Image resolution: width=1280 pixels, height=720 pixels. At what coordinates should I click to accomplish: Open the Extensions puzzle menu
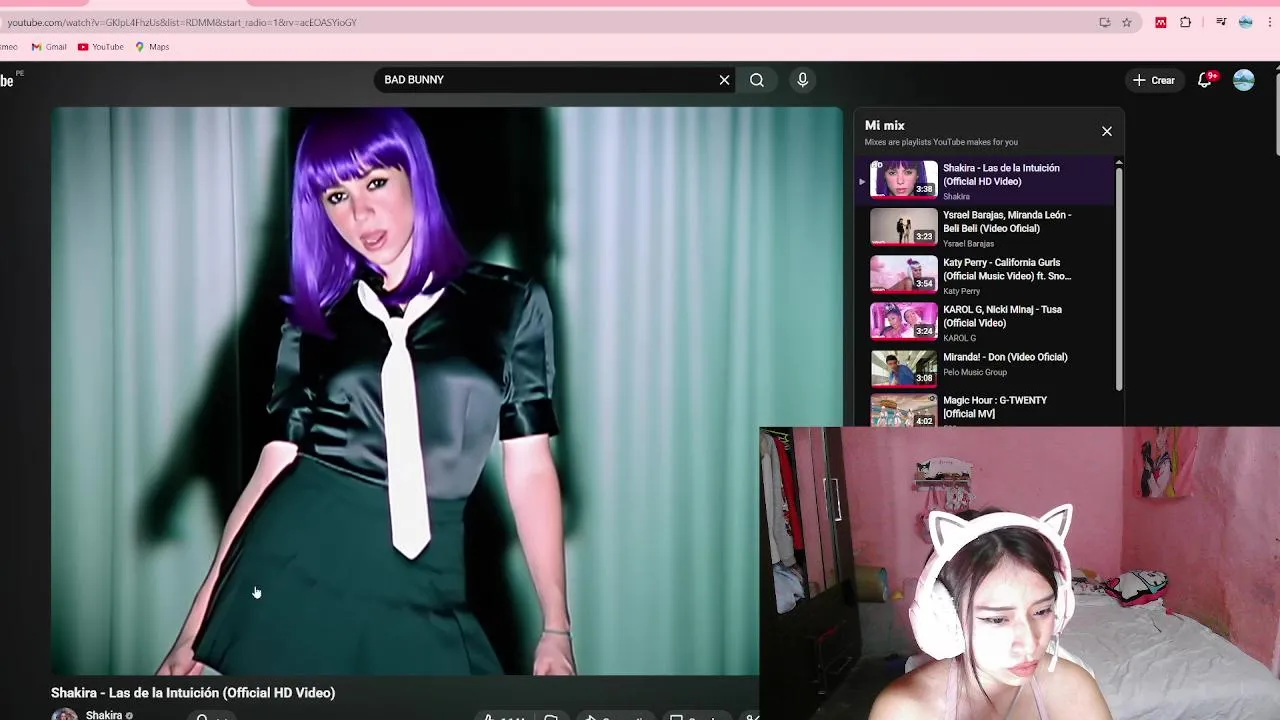tap(1186, 22)
